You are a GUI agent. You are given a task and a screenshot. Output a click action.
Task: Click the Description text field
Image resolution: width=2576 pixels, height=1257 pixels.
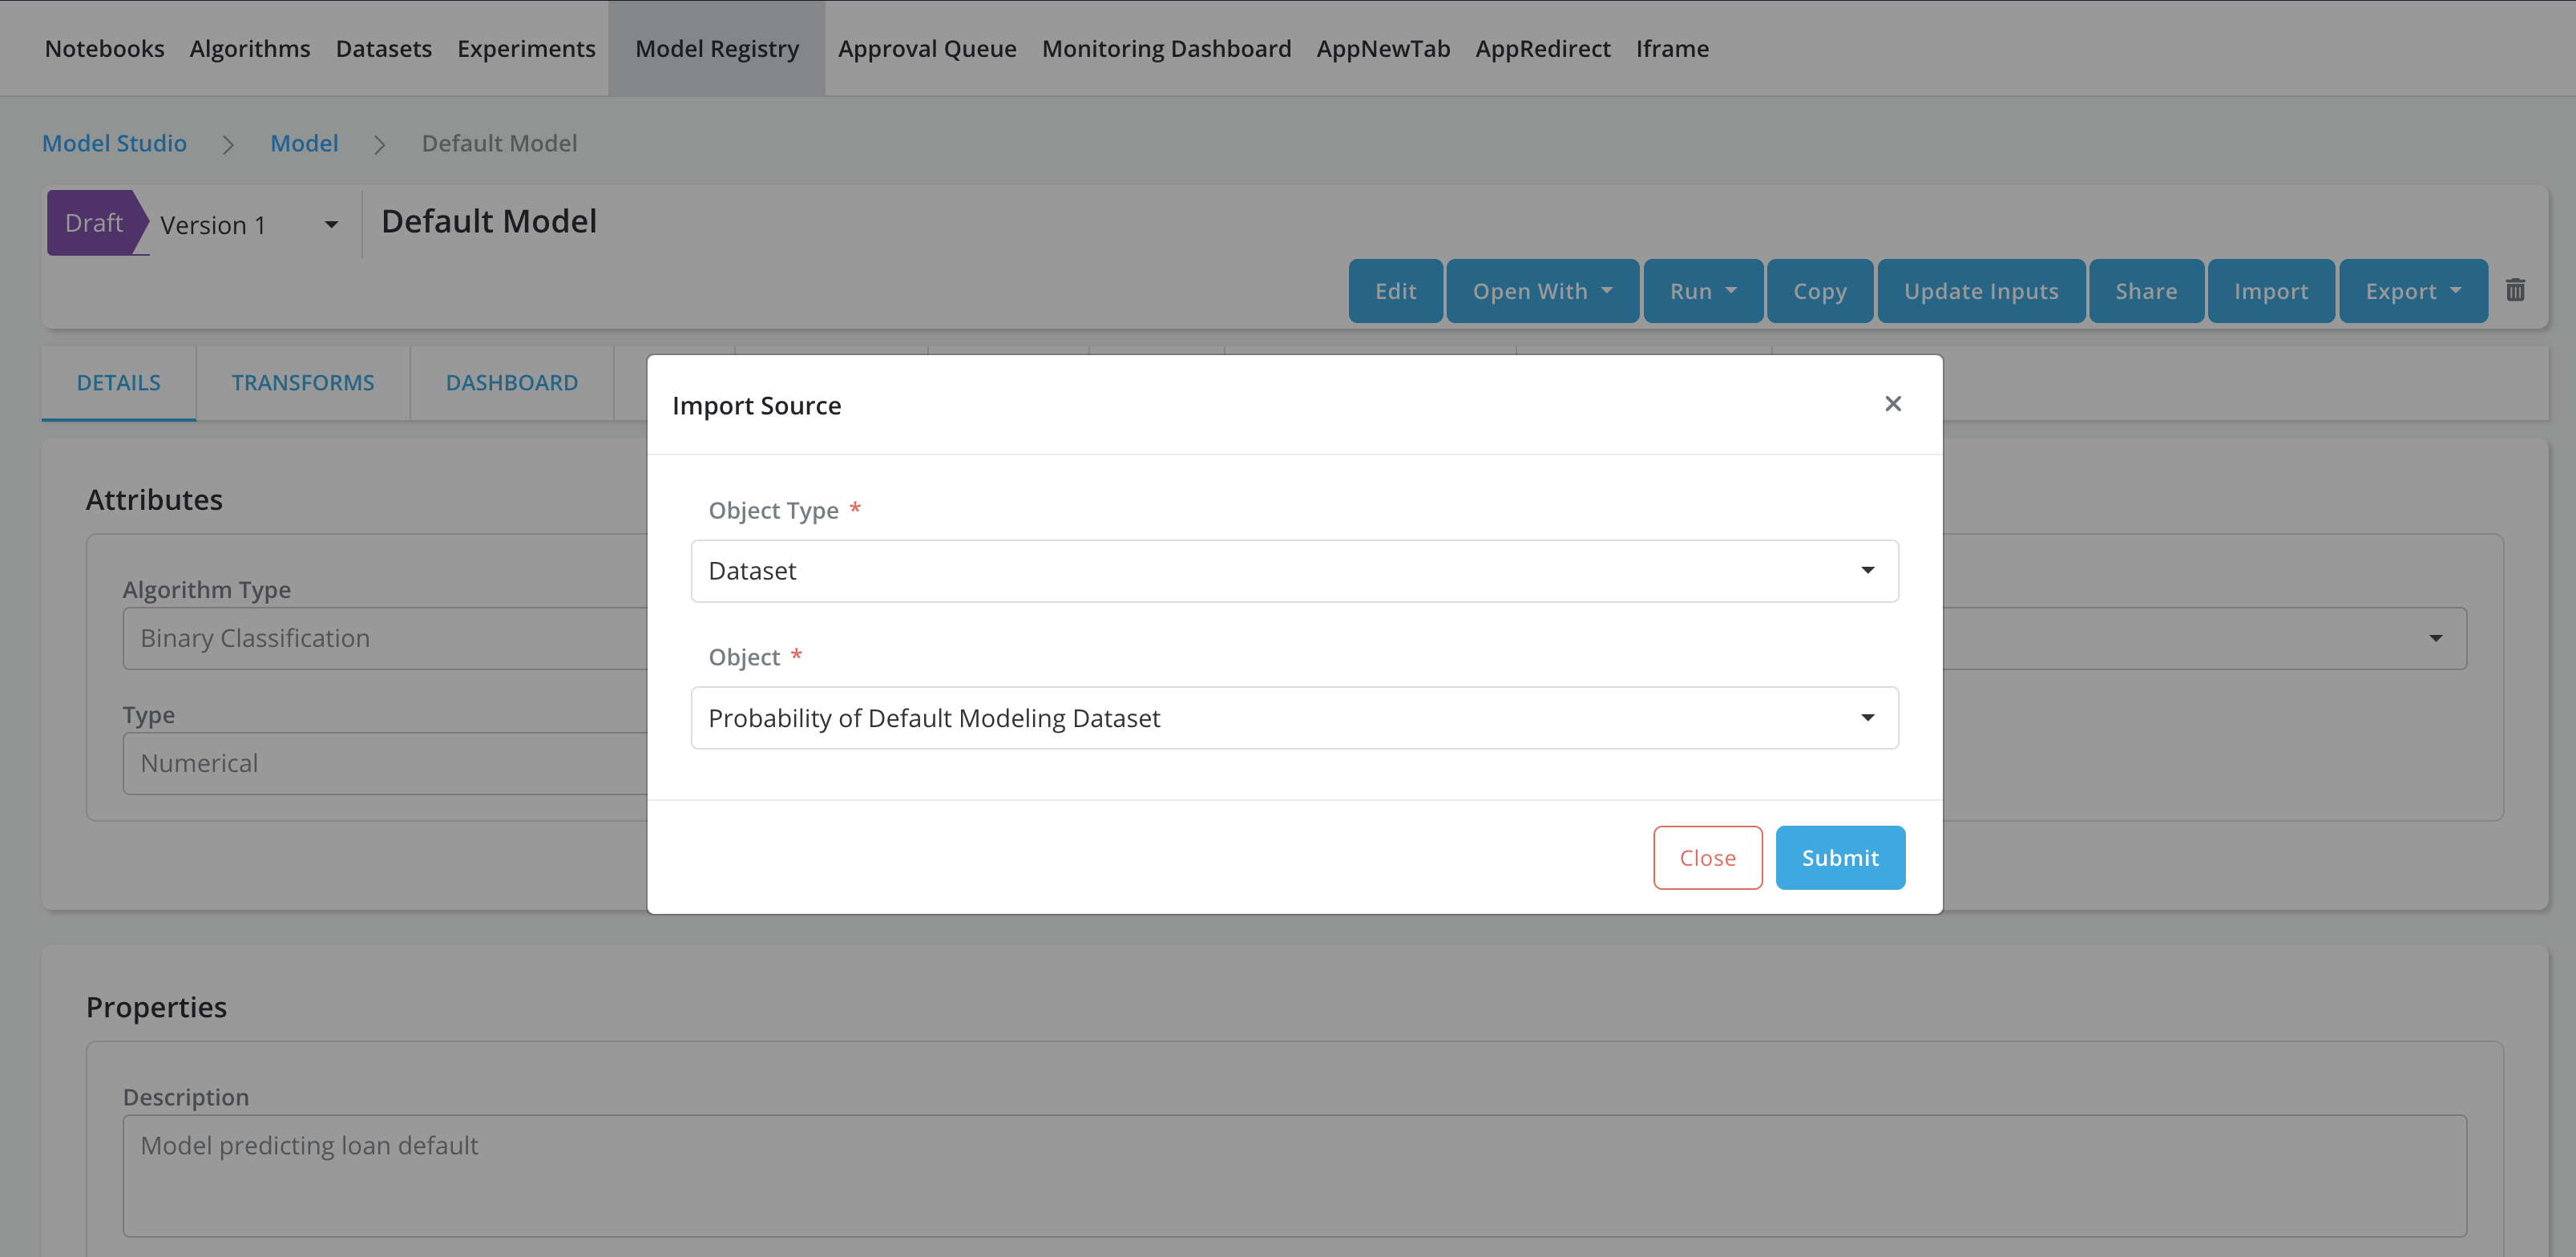tap(1294, 1175)
